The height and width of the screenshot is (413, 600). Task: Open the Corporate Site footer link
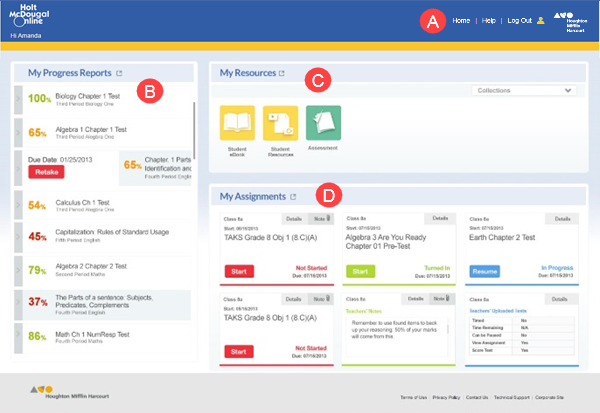pyautogui.click(x=549, y=397)
